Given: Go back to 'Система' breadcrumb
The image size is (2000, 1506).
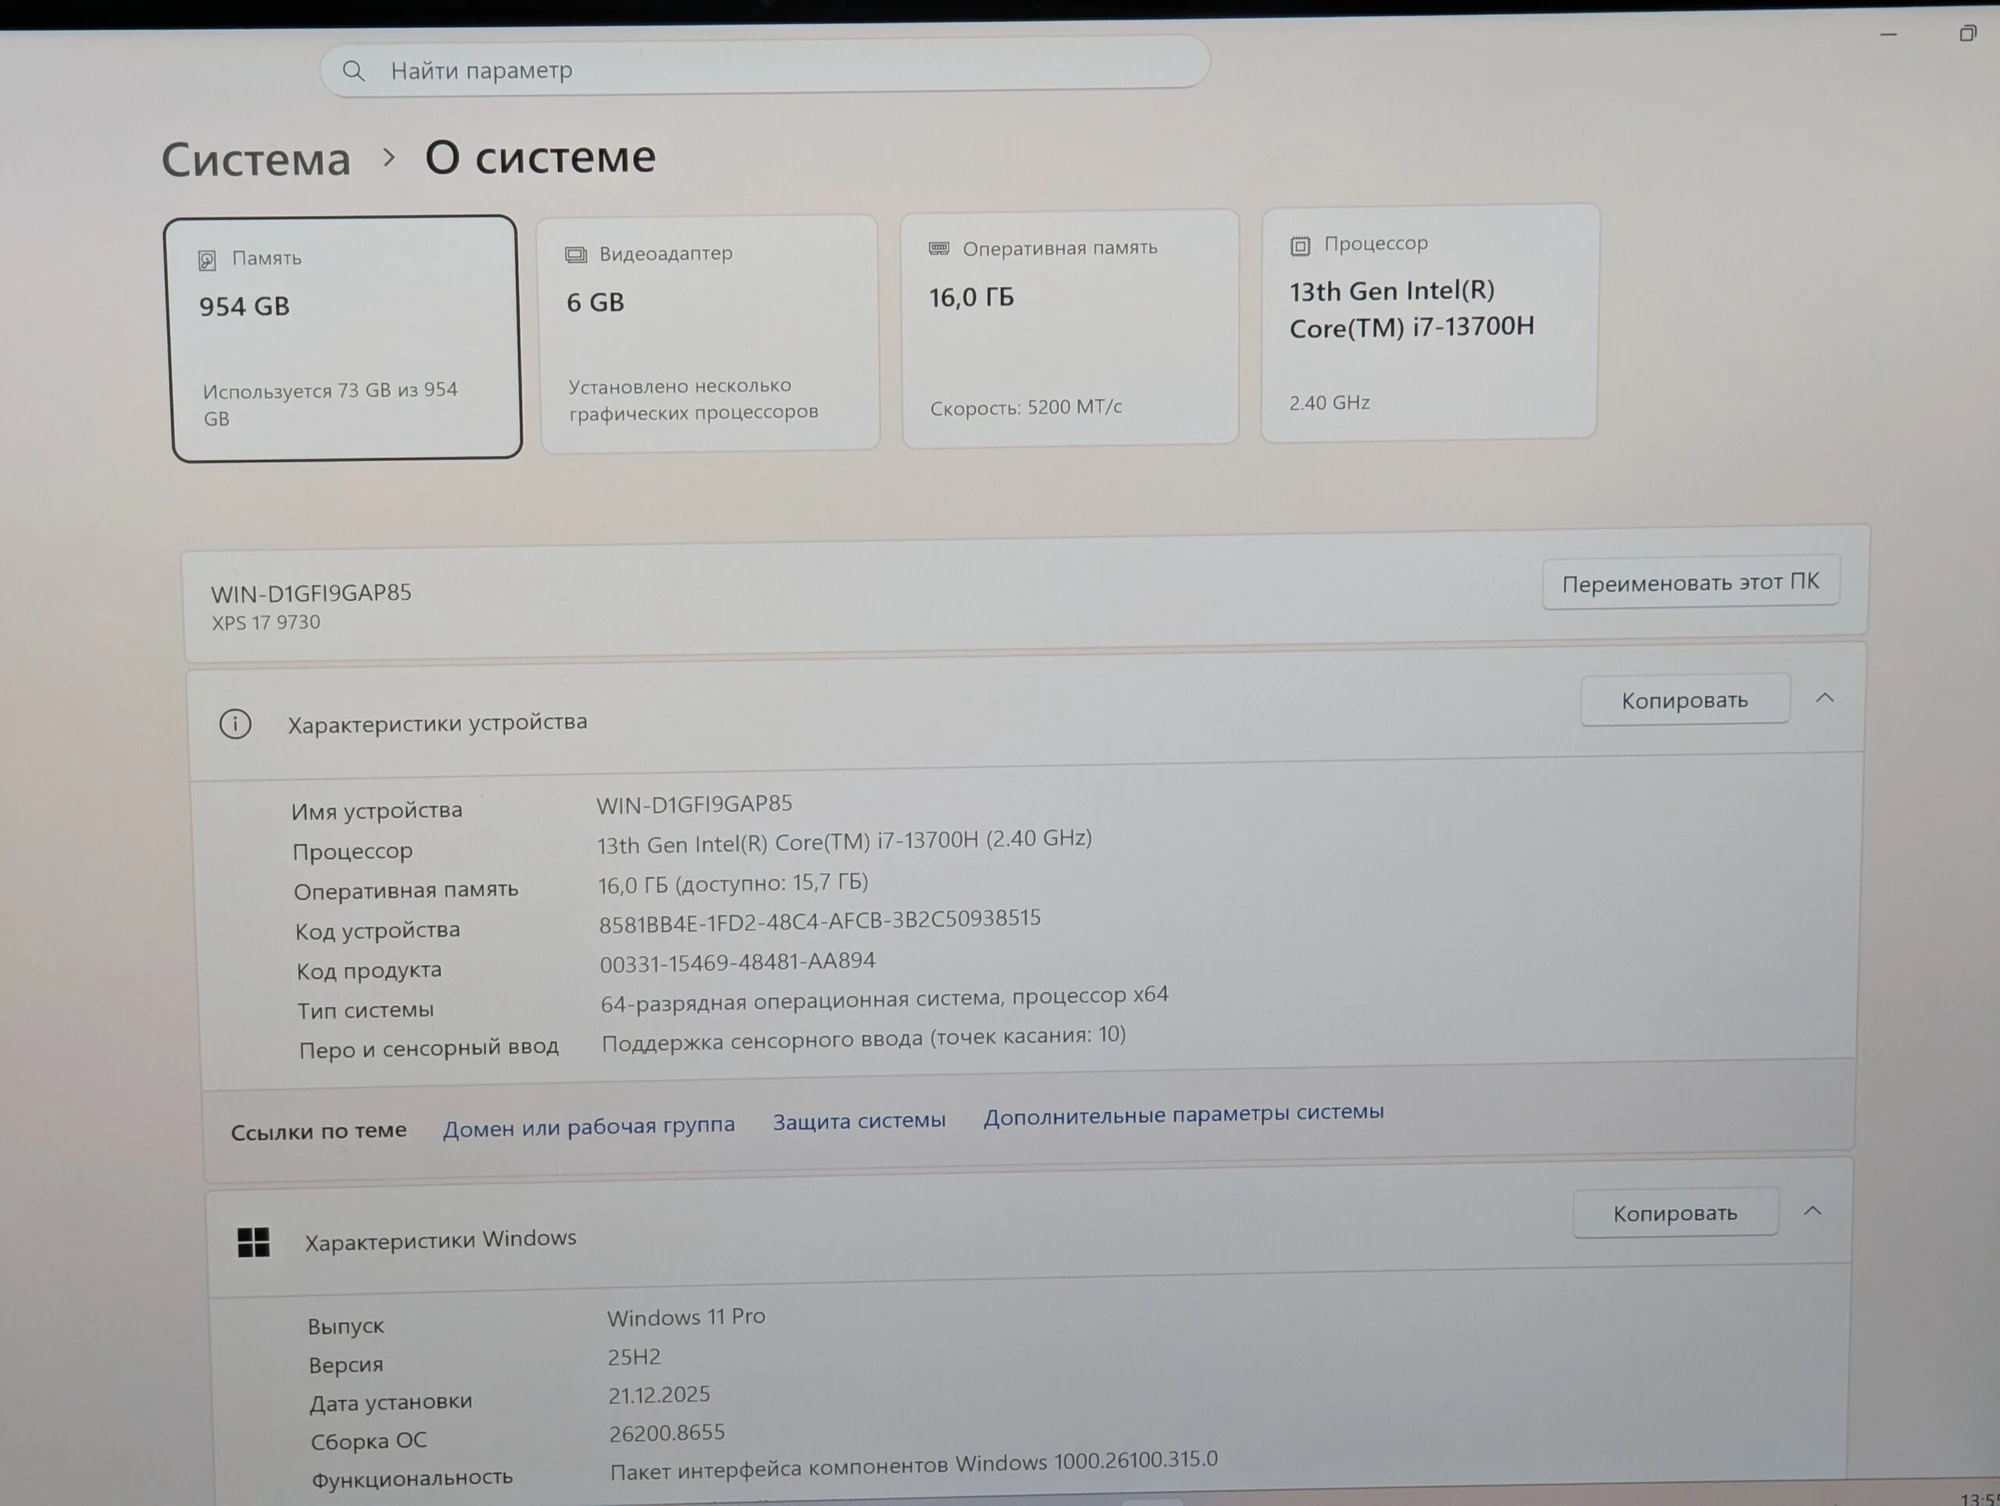Looking at the screenshot, I should 257,160.
